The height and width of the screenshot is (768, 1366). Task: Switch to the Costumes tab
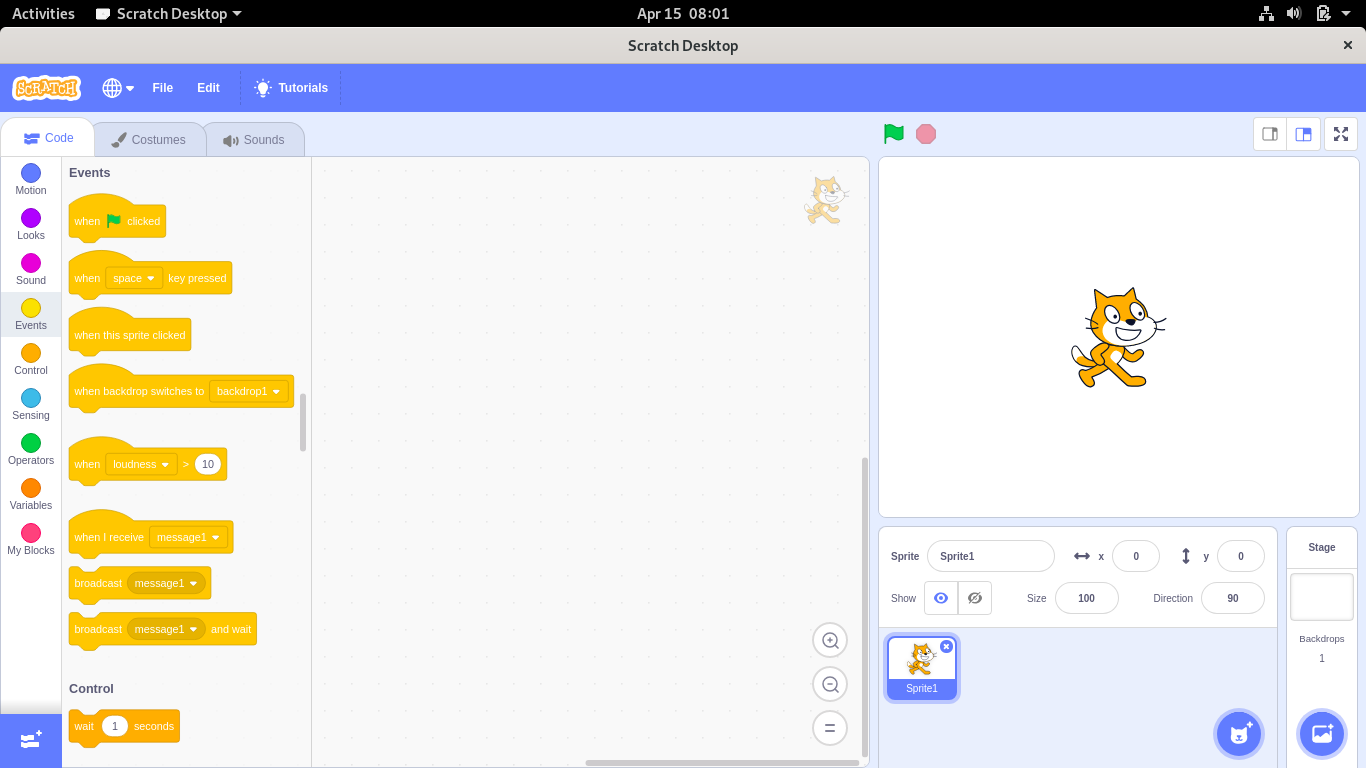pyautogui.click(x=148, y=140)
